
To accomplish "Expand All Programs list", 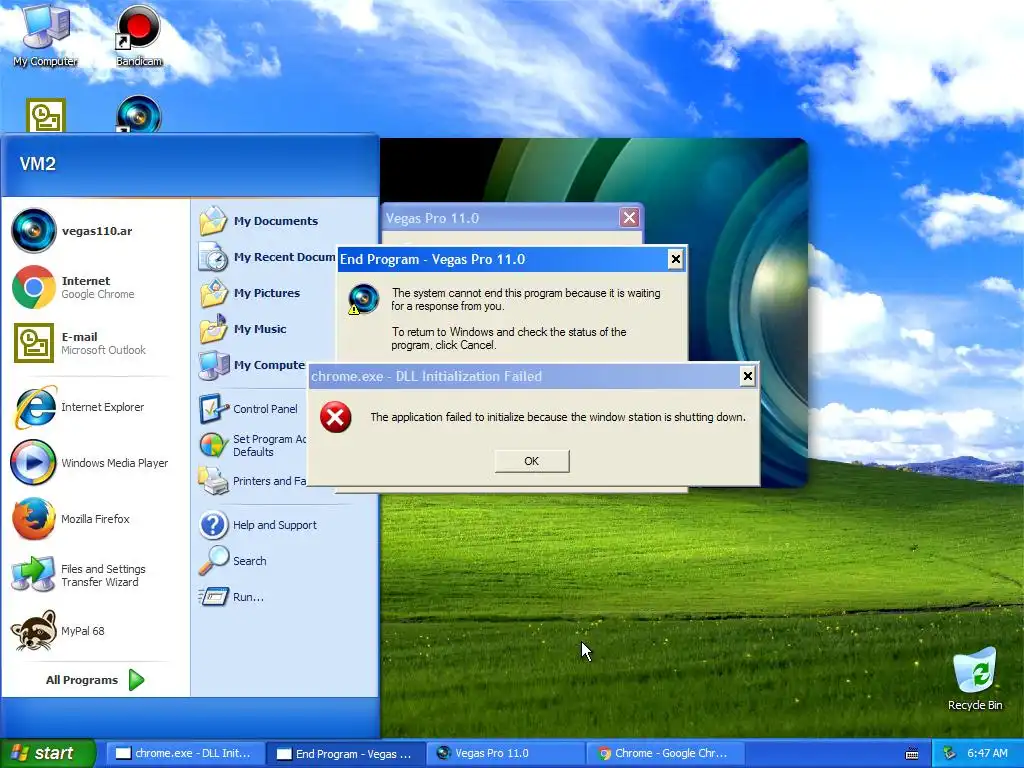I will pyautogui.click(x=95, y=680).
